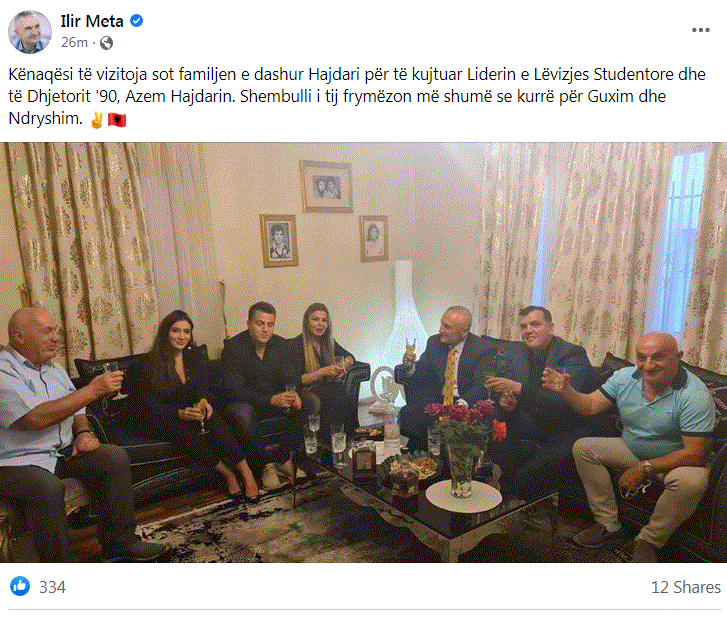727x620 pixels.
Task: View the 334 reactions count
Action: pos(52,587)
